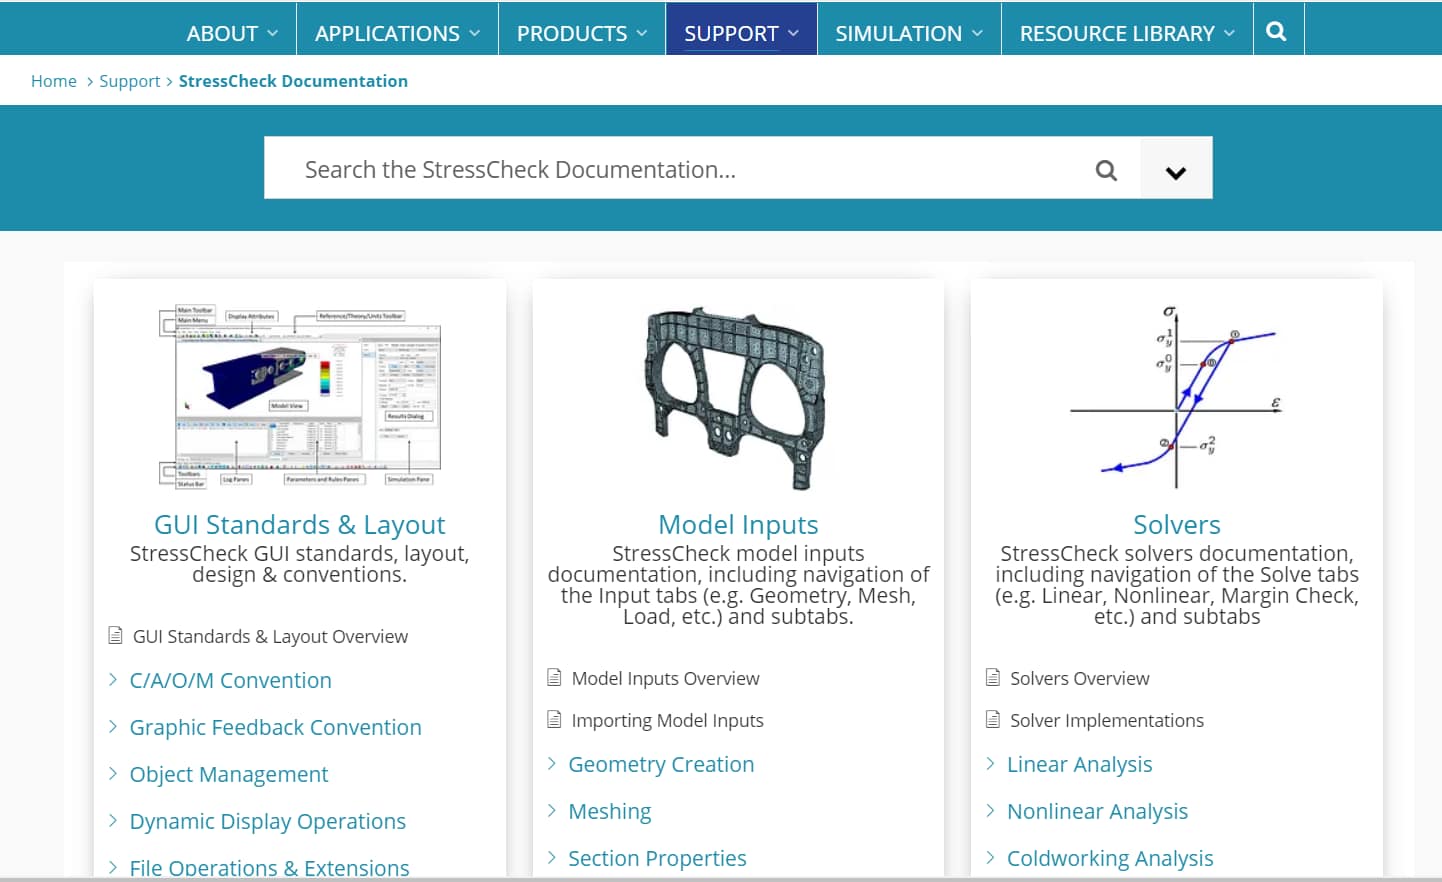Click the document icon beside Importing Model Inputs
This screenshot has height=882, width=1442.
tap(553, 720)
